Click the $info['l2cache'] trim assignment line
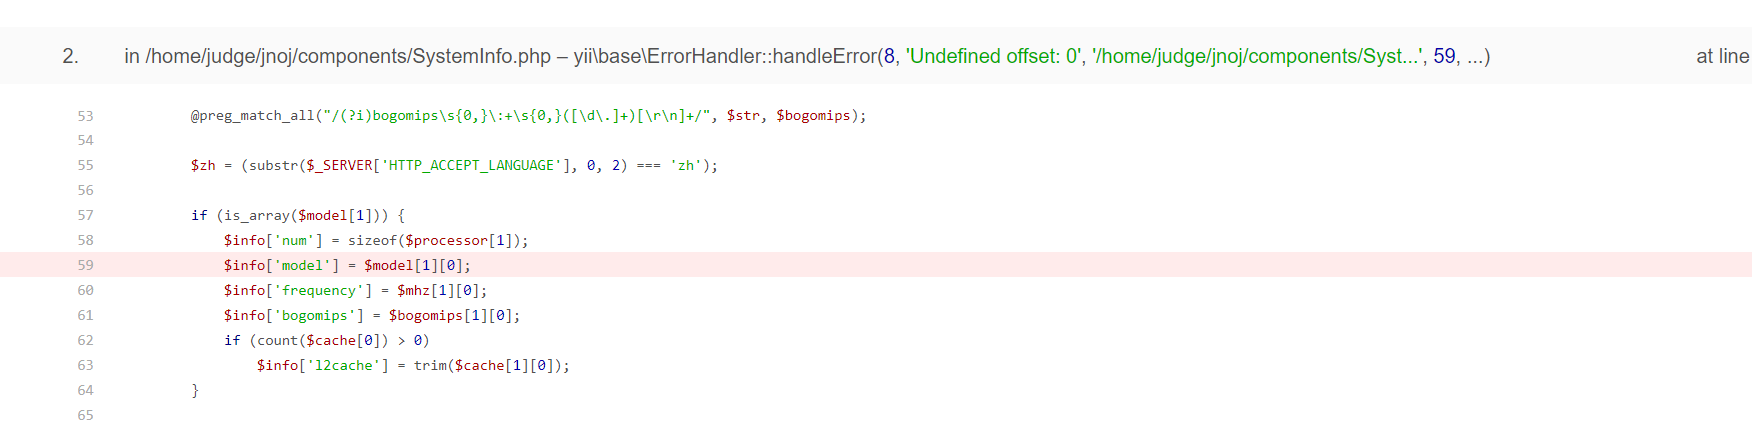This screenshot has width=1752, height=438. click(x=413, y=366)
